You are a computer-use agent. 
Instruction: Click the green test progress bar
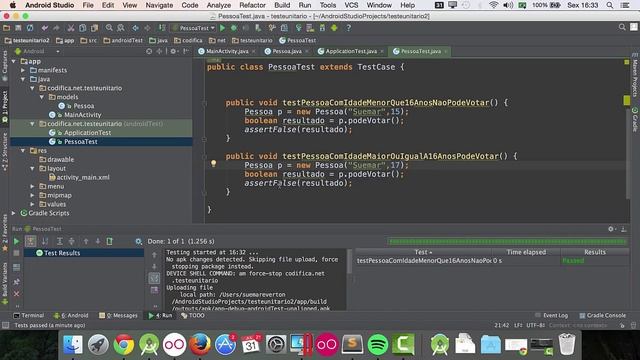click(x=507, y=242)
